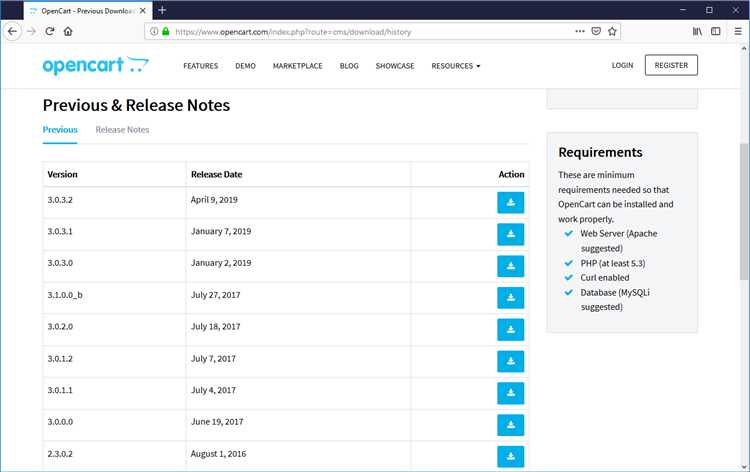The height and width of the screenshot is (472, 750).
Task: Go to the Marketplace
Action: pyautogui.click(x=298, y=66)
